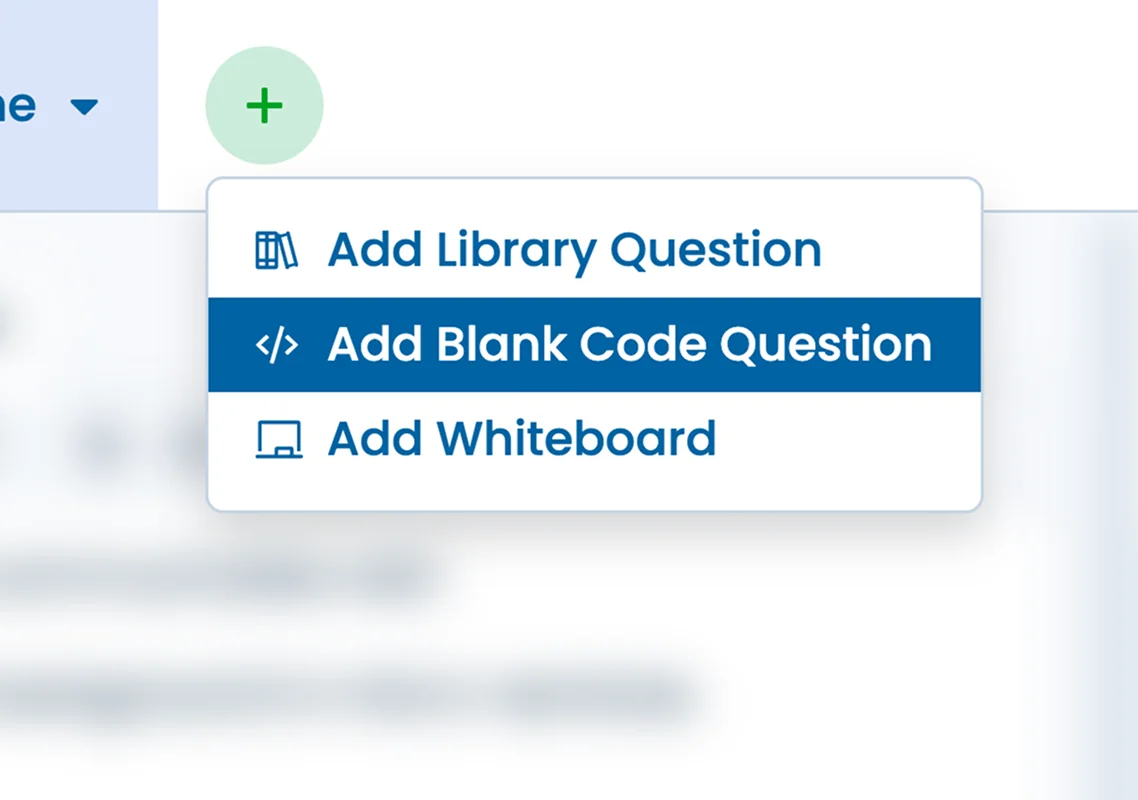This screenshot has height=800, width=1138.
Task: Choose Add Whiteboard from the menu
Action: pyautogui.click(x=520, y=438)
